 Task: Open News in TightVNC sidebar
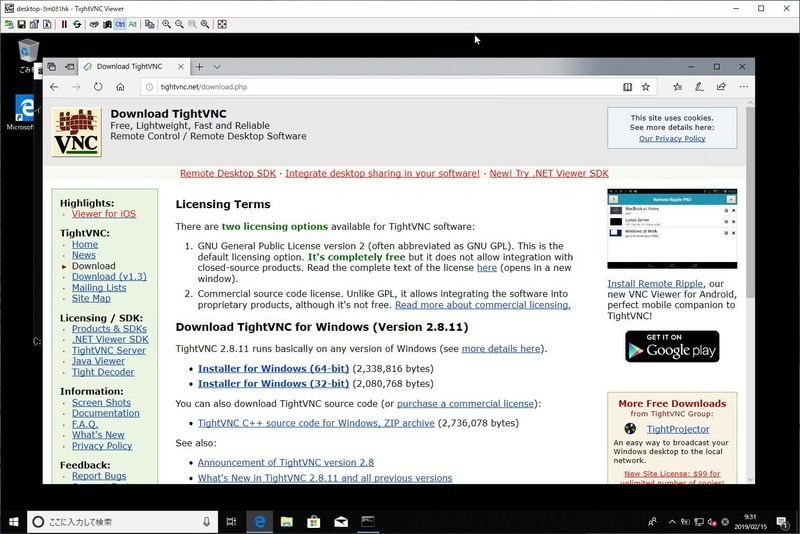pyautogui.click(x=84, y=255)
